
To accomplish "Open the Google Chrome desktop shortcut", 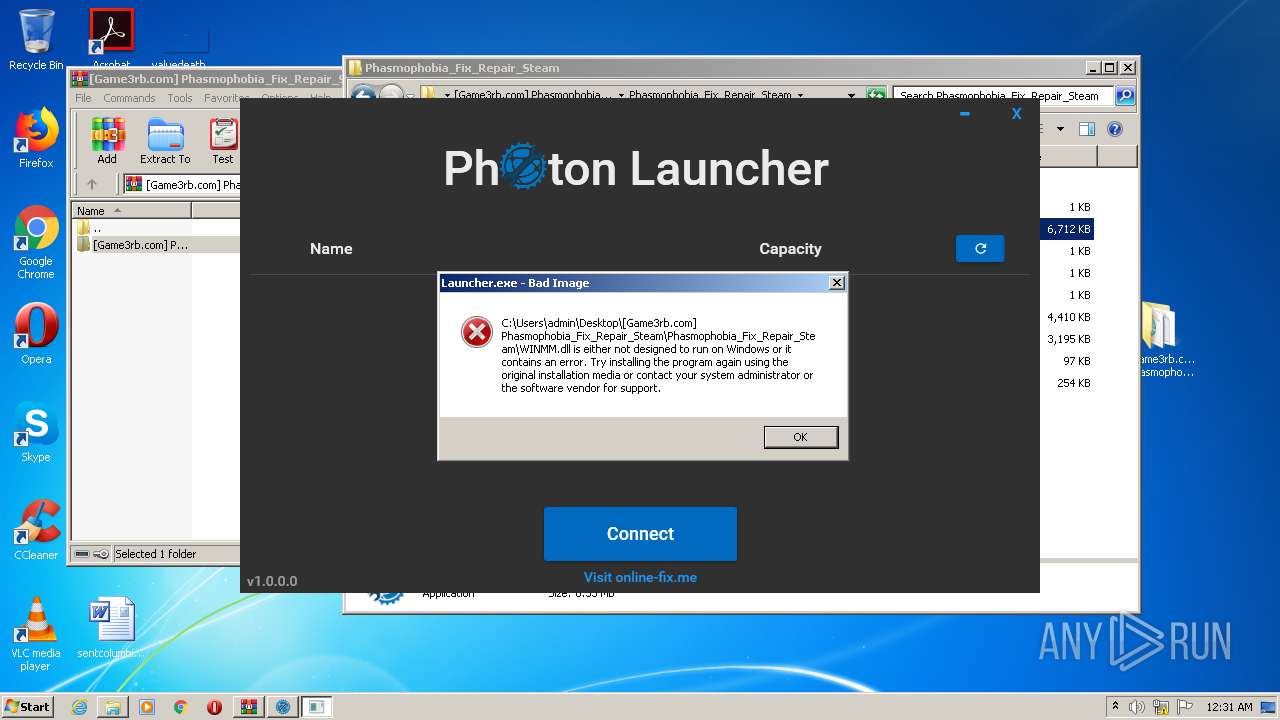I will coord(36,243).
